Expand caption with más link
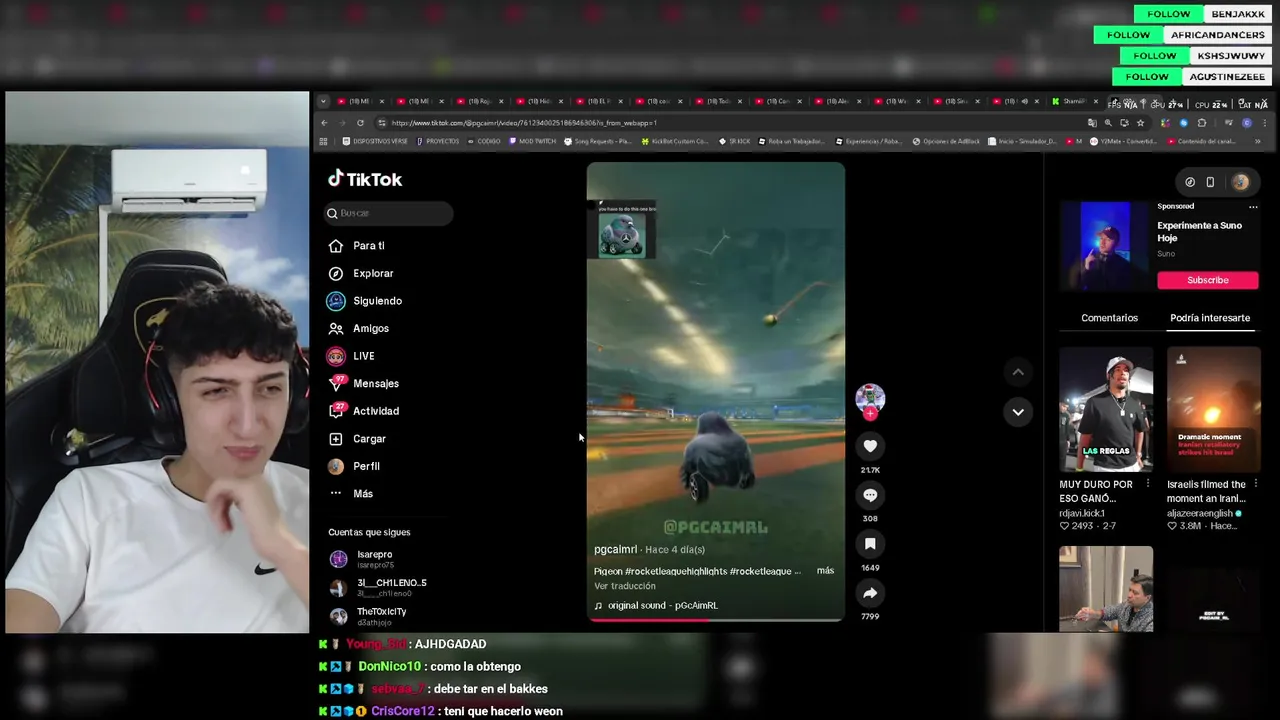1280x720 pixels. click(825, 571)
